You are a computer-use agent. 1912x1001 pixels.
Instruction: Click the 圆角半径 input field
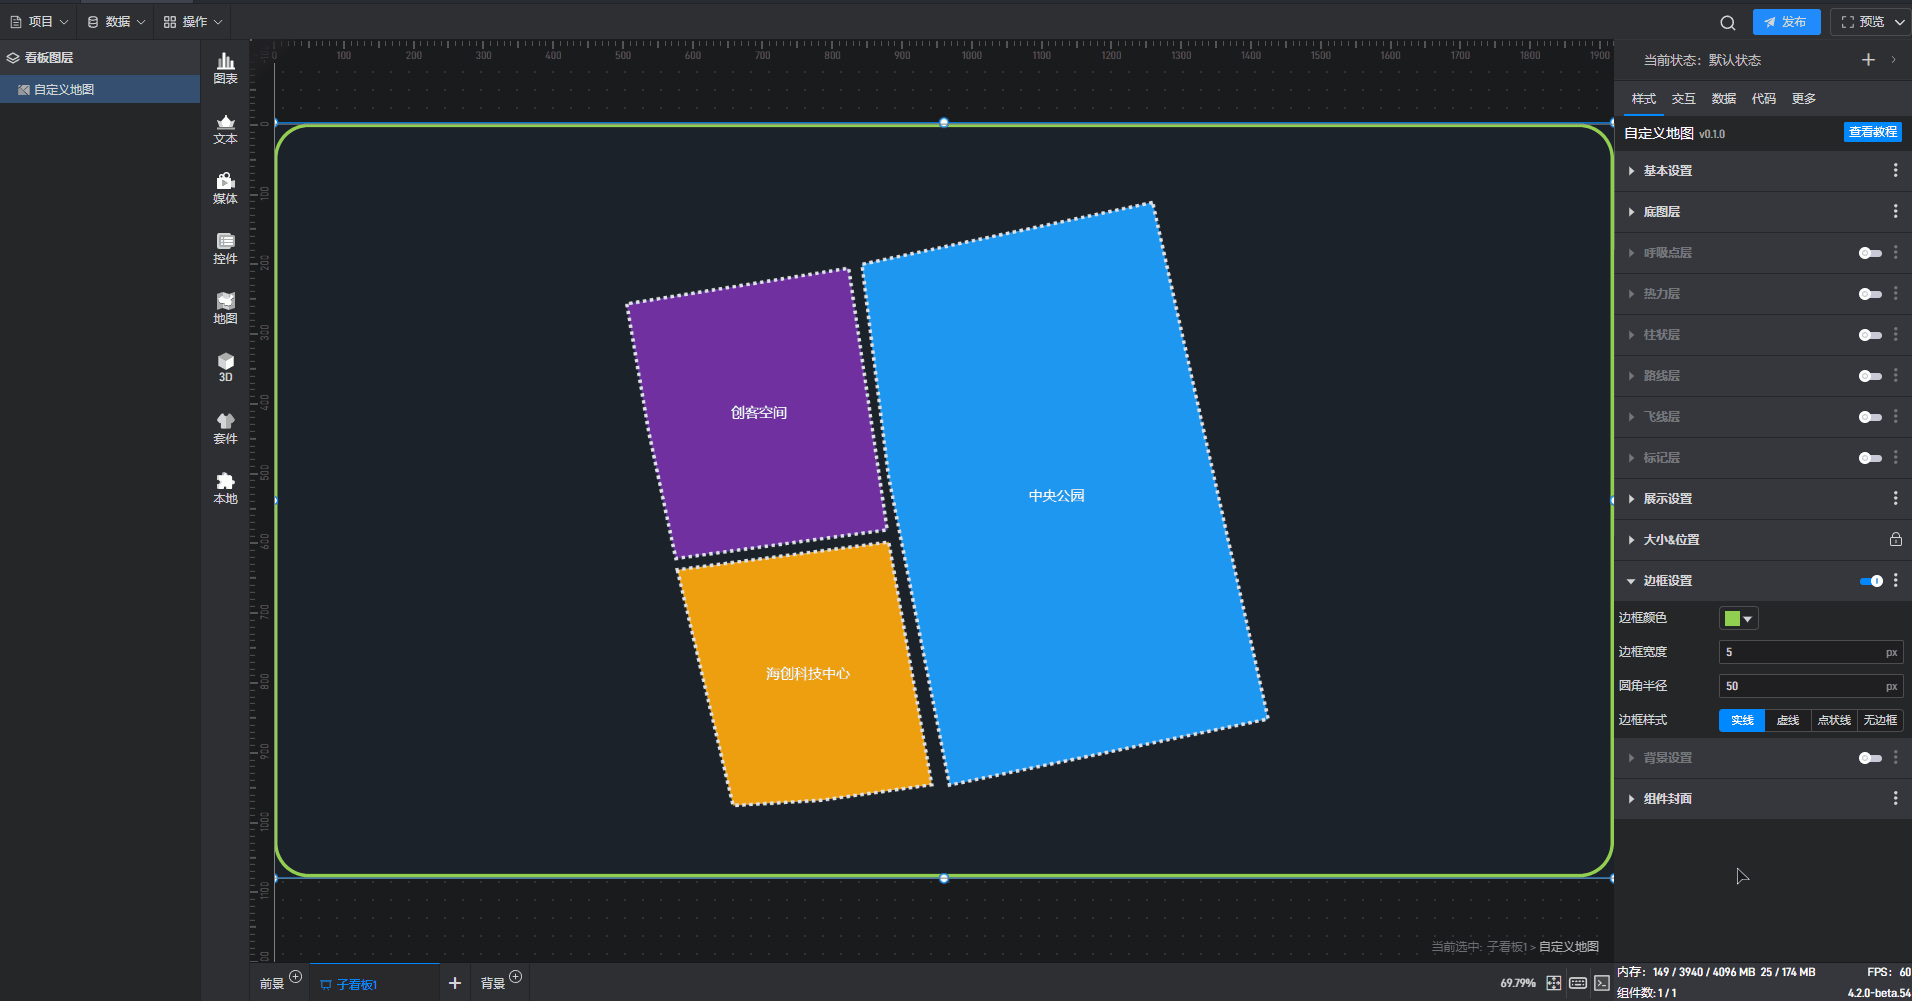point(1810,686)
